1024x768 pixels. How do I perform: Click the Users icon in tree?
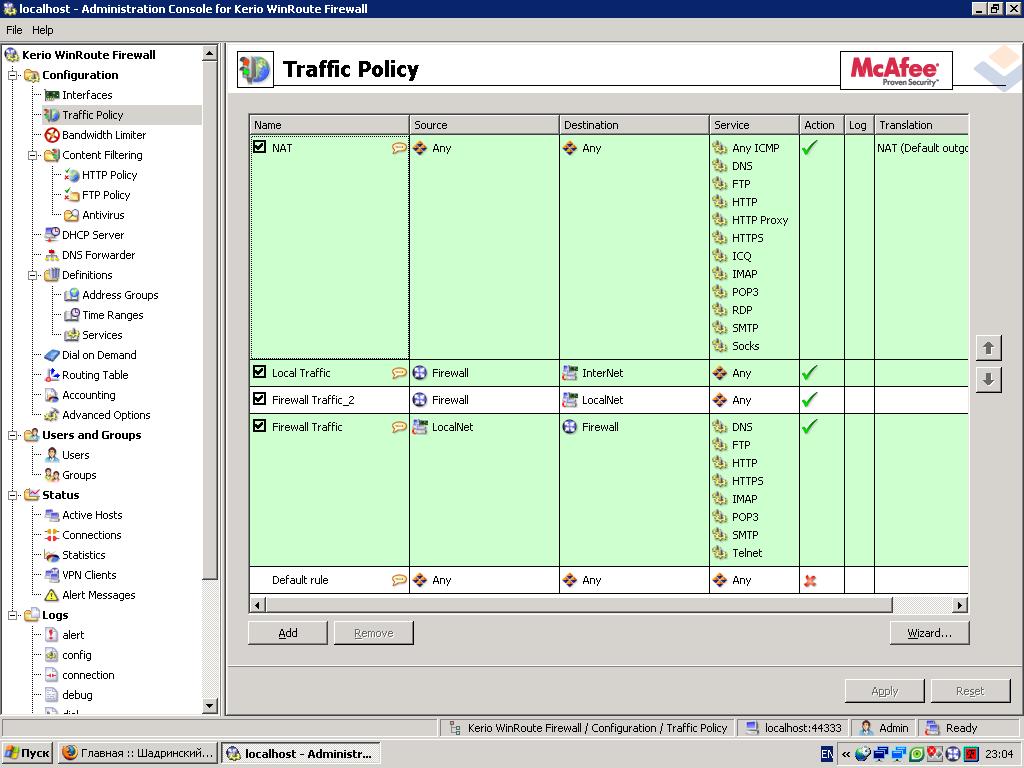(52, 455)
